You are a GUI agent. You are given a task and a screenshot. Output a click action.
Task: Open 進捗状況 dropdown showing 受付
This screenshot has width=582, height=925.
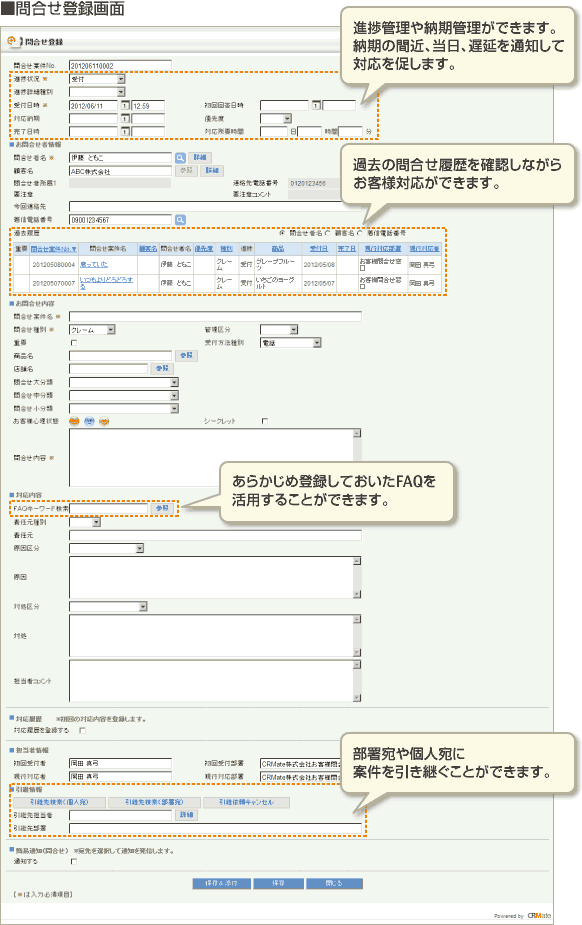coord(97,79)
